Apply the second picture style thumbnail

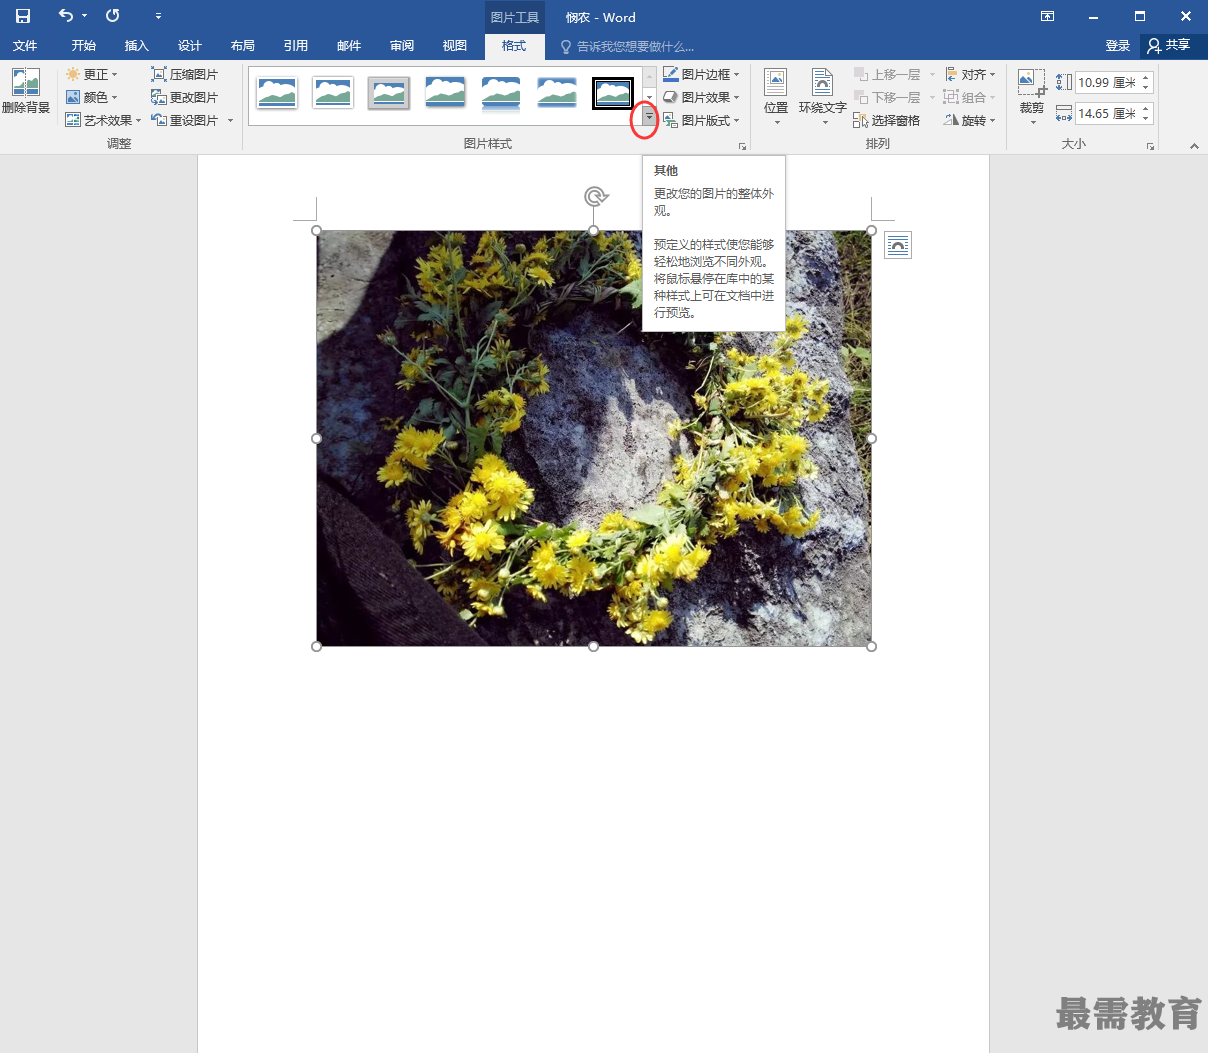[333, 93]
